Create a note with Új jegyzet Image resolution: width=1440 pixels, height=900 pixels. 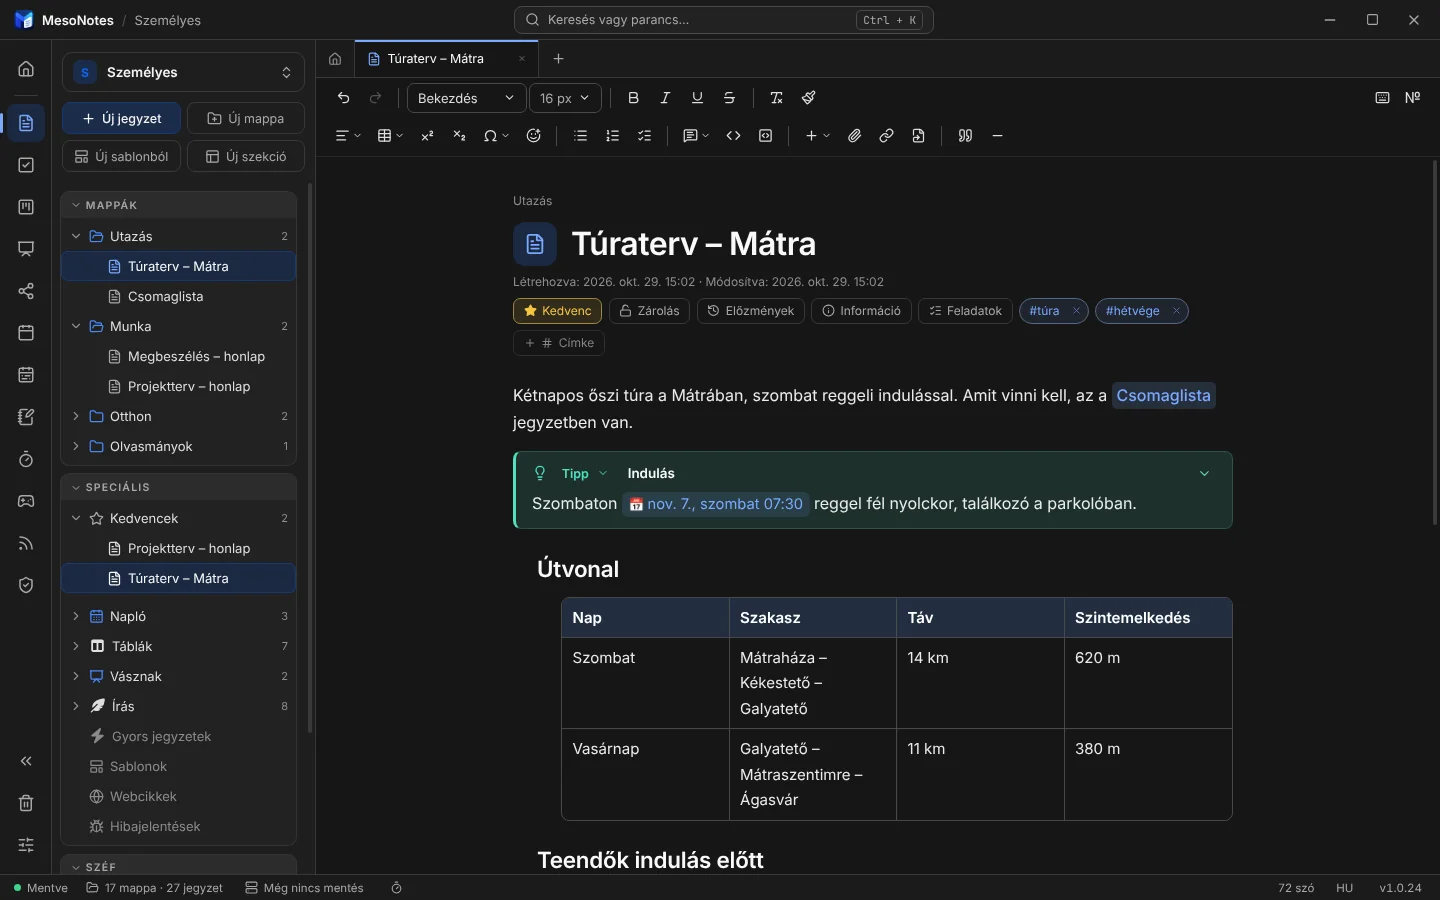coord(121,118)
